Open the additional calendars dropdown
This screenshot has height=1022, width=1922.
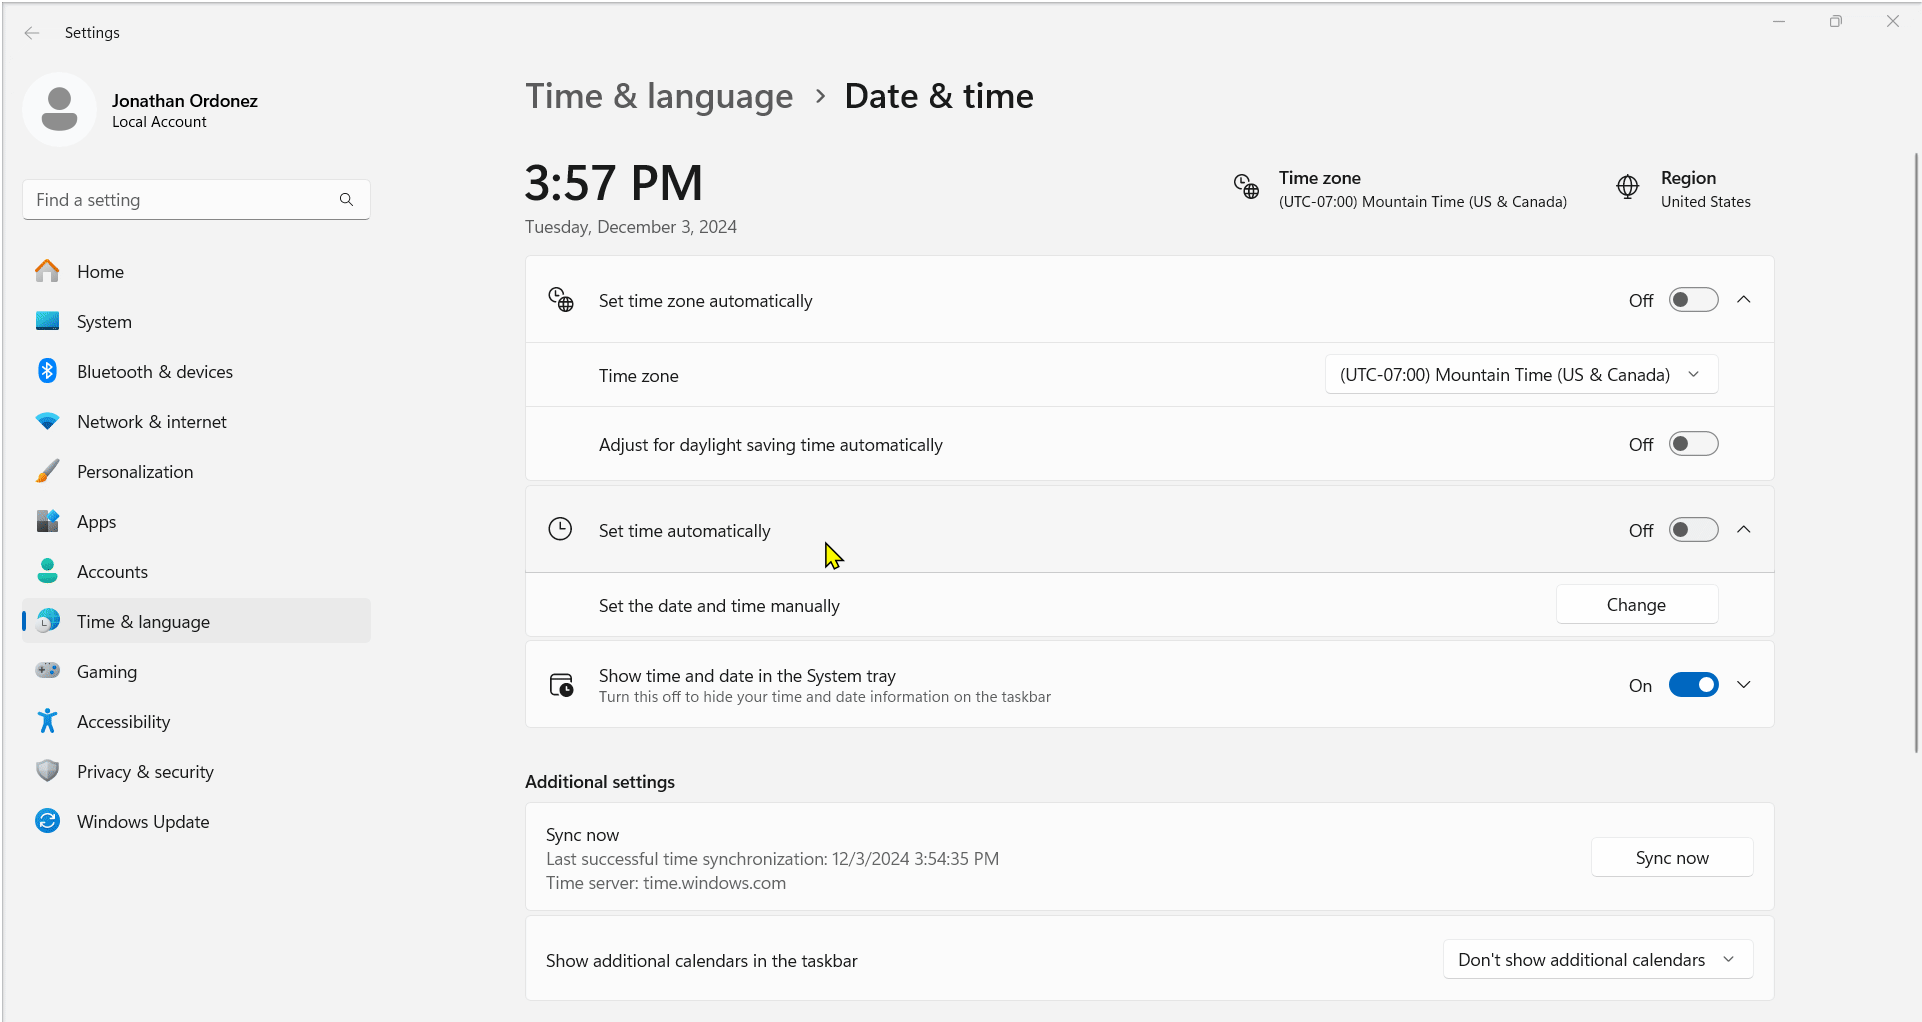tap(1597, 960)
